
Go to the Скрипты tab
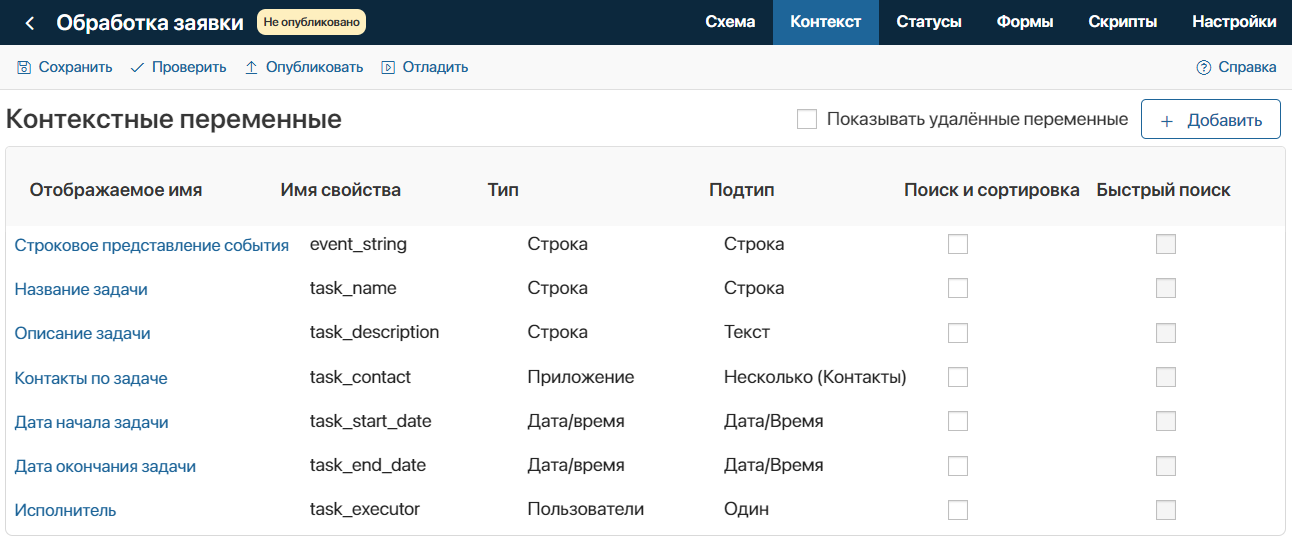click(x=1123, y=22)
